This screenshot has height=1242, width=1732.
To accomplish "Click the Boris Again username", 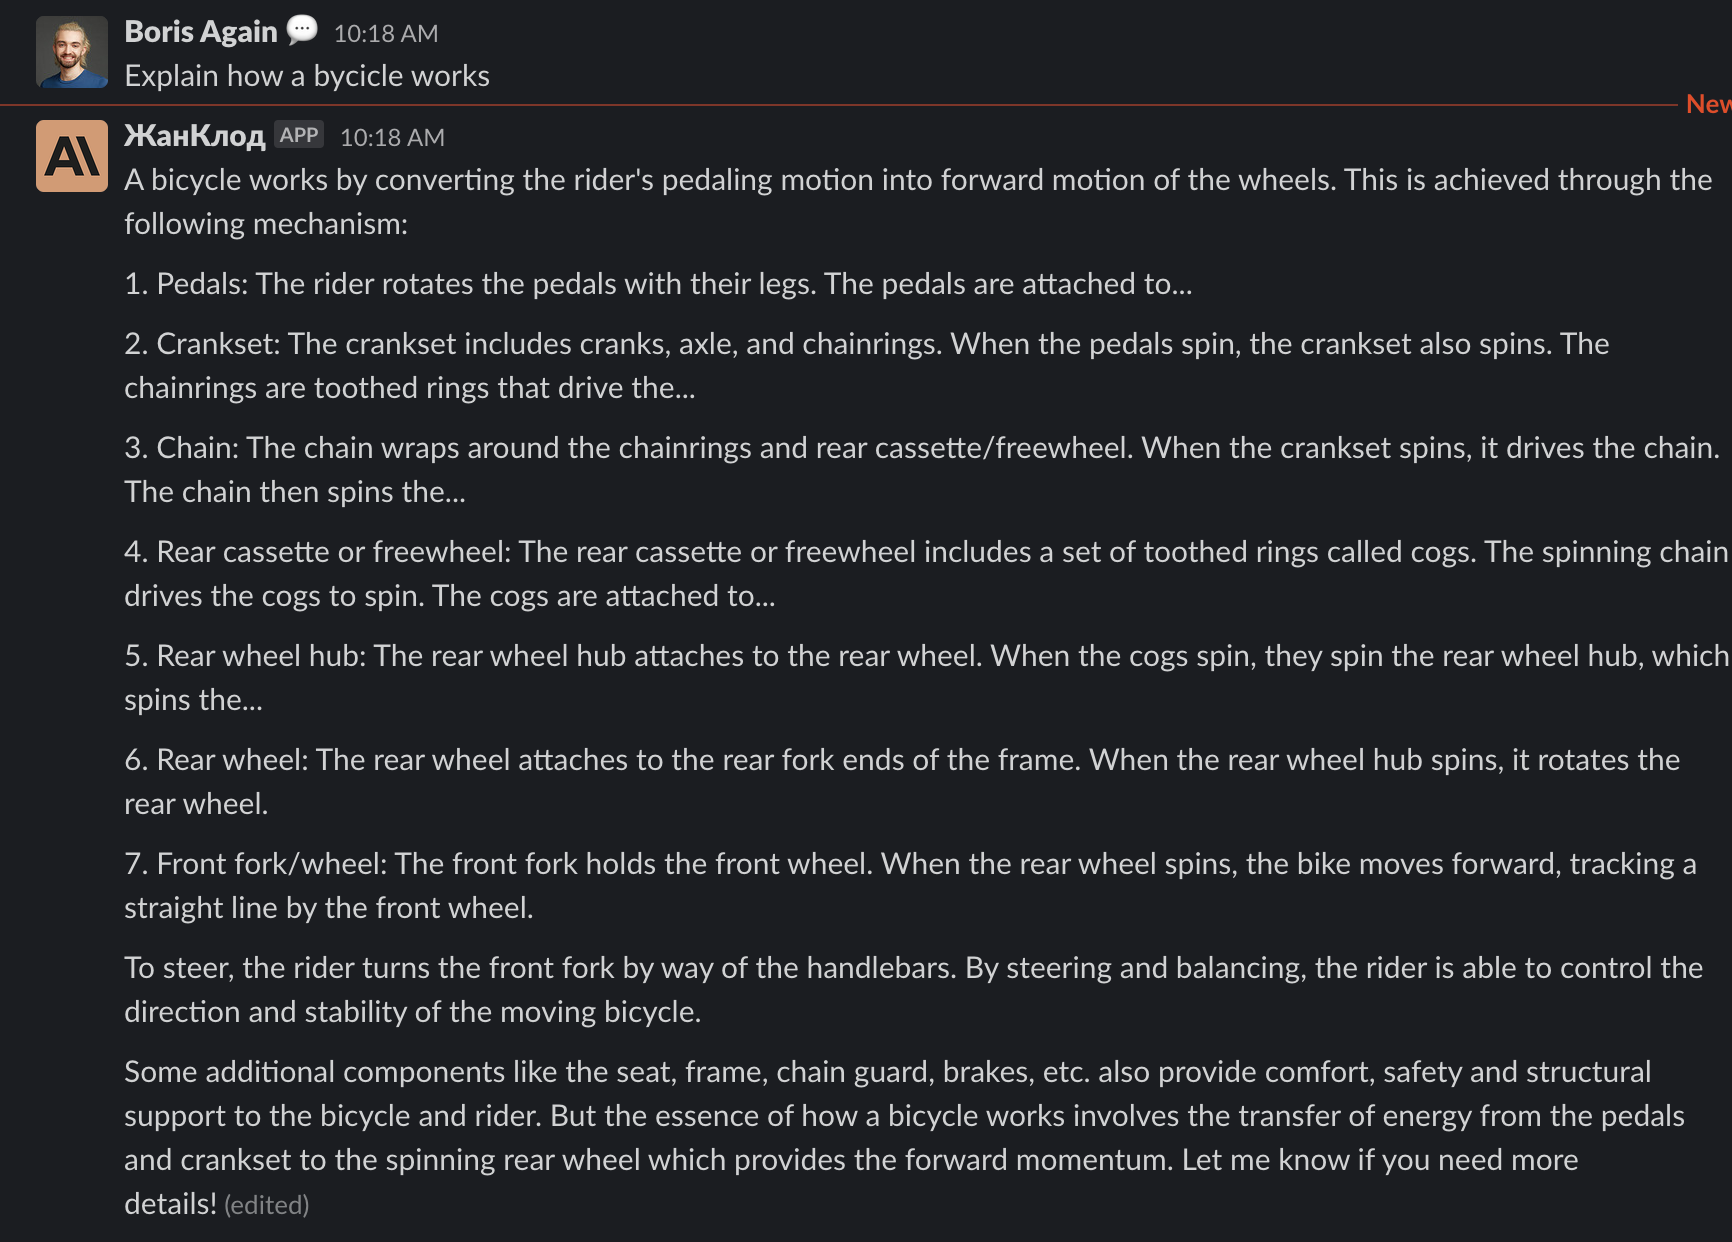I will [x=201, y=32].
